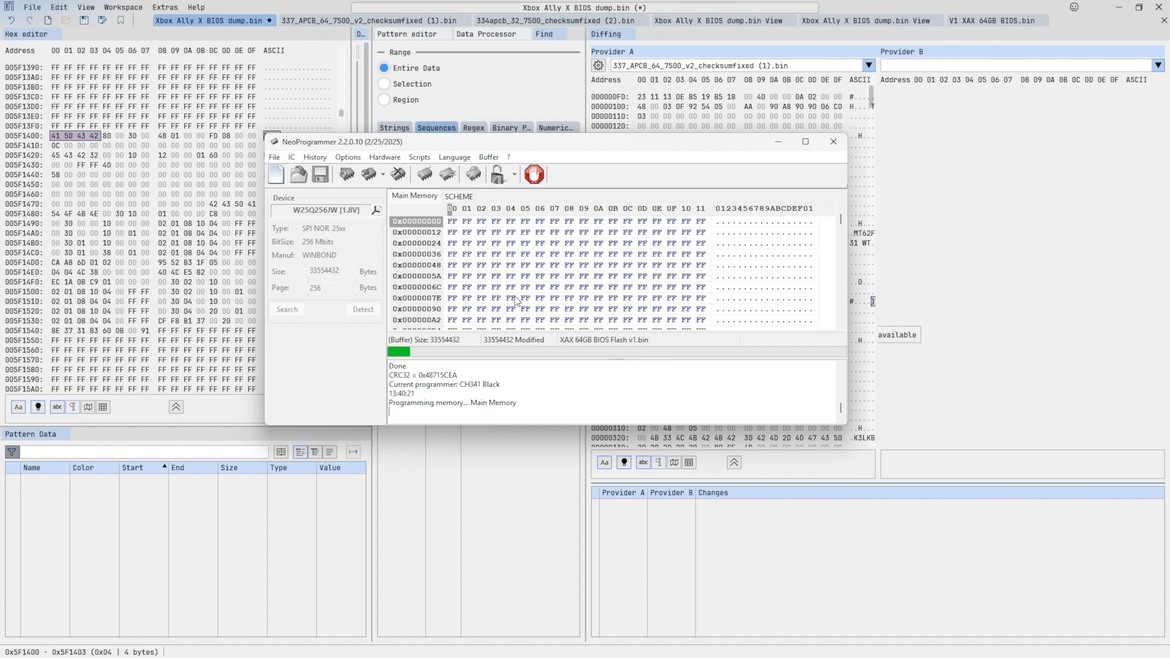Click the Open file icon in NeoProgrammer

tap(298, 174)
